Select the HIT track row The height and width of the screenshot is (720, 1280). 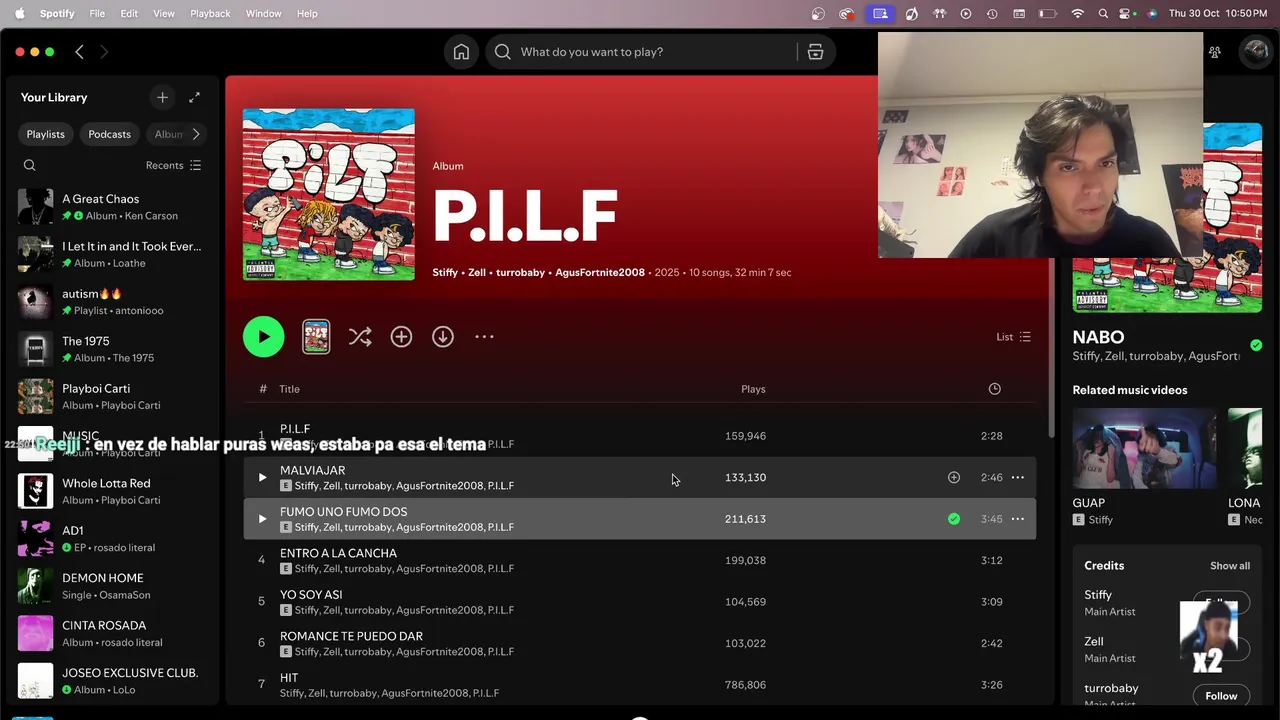(640, 685)
